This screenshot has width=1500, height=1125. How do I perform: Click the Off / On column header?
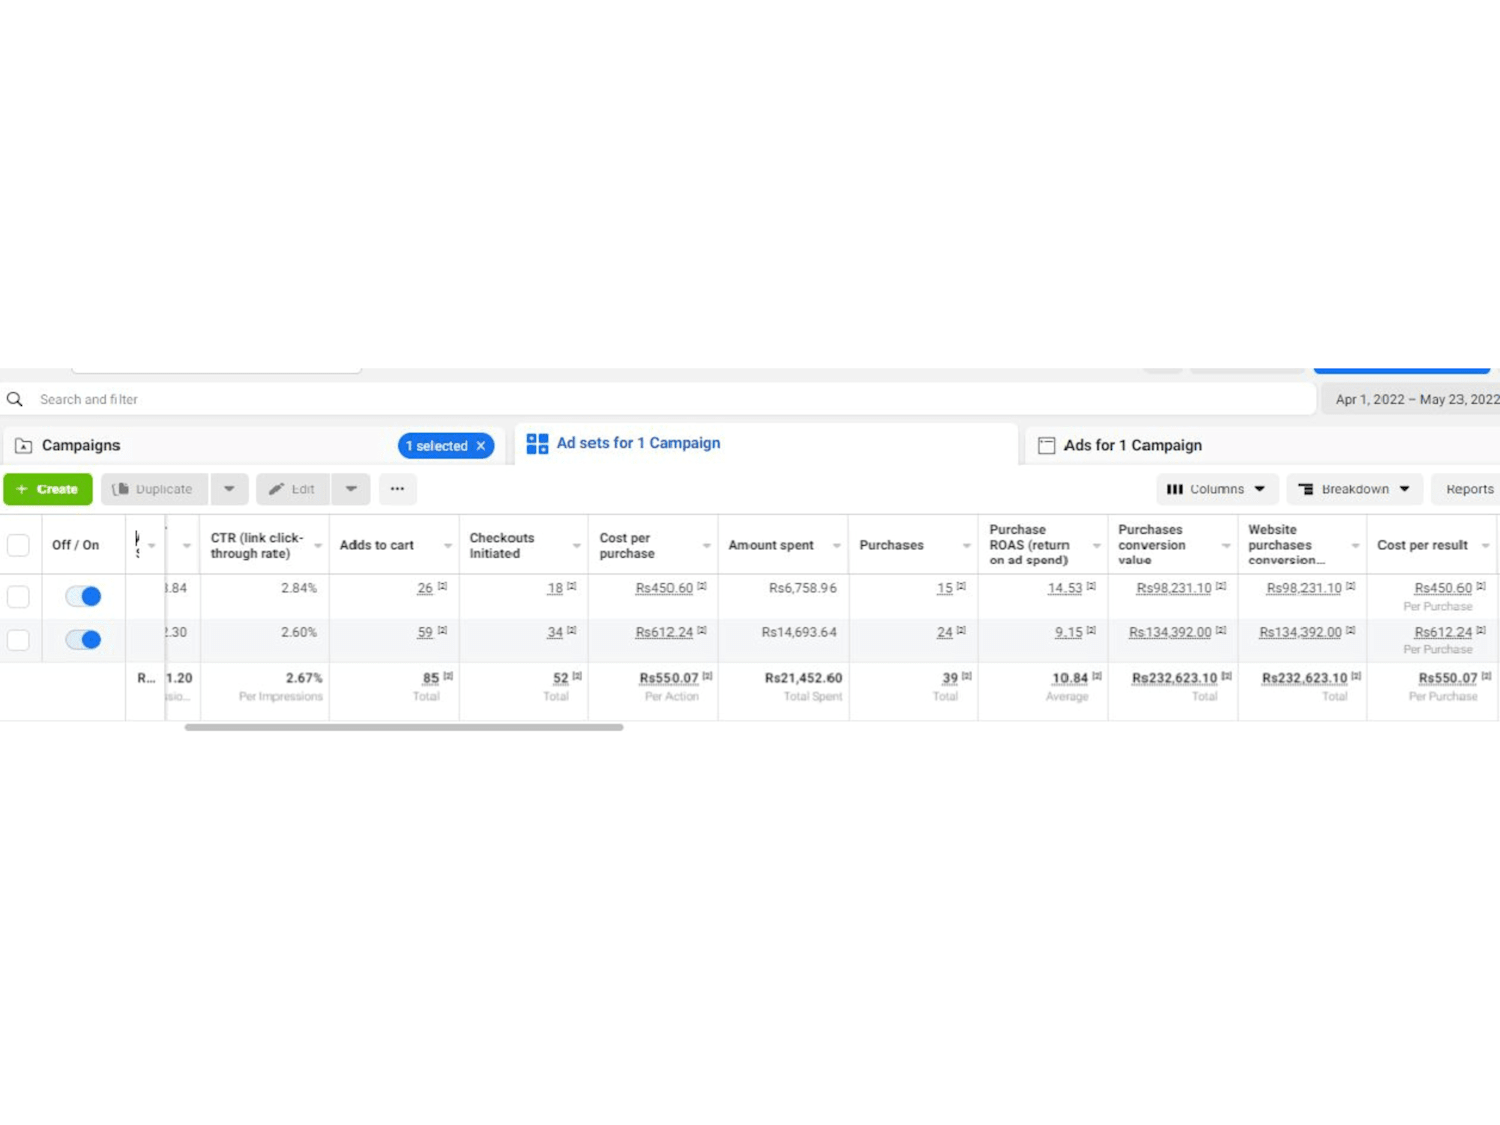point(76,545)
